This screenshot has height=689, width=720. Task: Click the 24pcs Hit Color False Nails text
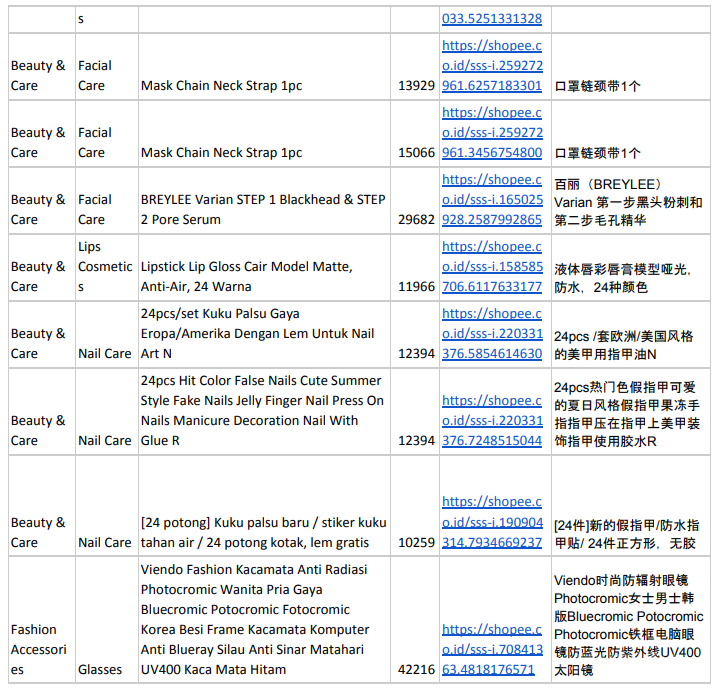coord(262,411)
